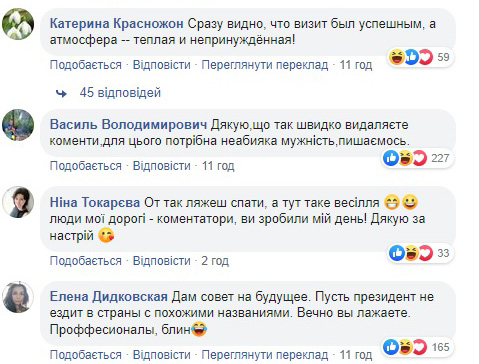This screenshot has width=479, height=364.
Task: Open Василь Володимирович's avatar picture
Action: point(18,125)
